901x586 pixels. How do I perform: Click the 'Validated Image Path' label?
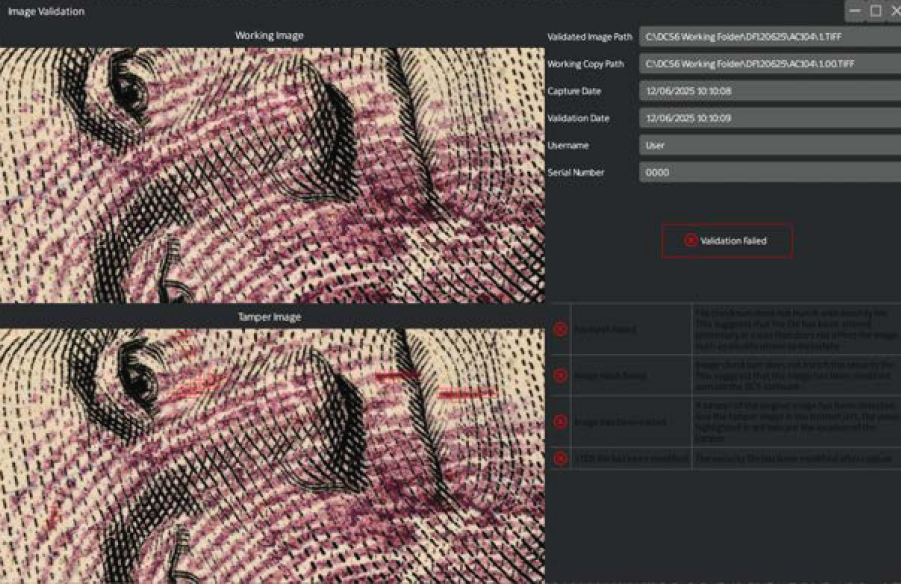tap(590, 37)
